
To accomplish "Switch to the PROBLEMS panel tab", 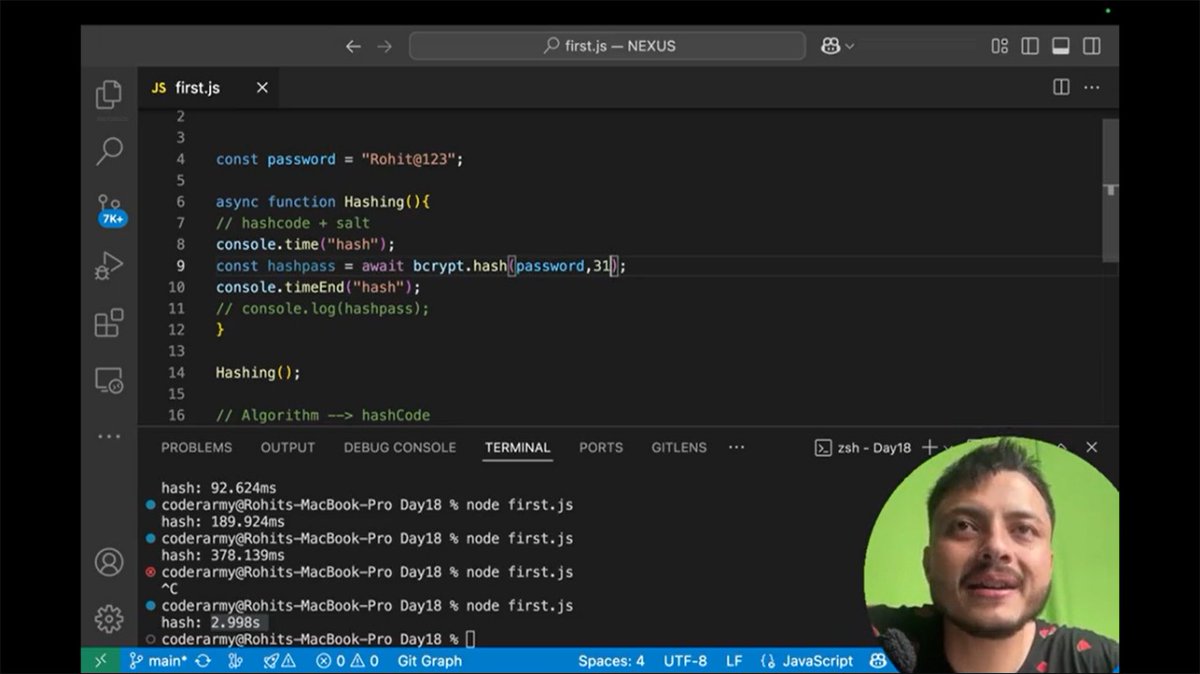I will (x=196, y=447).
